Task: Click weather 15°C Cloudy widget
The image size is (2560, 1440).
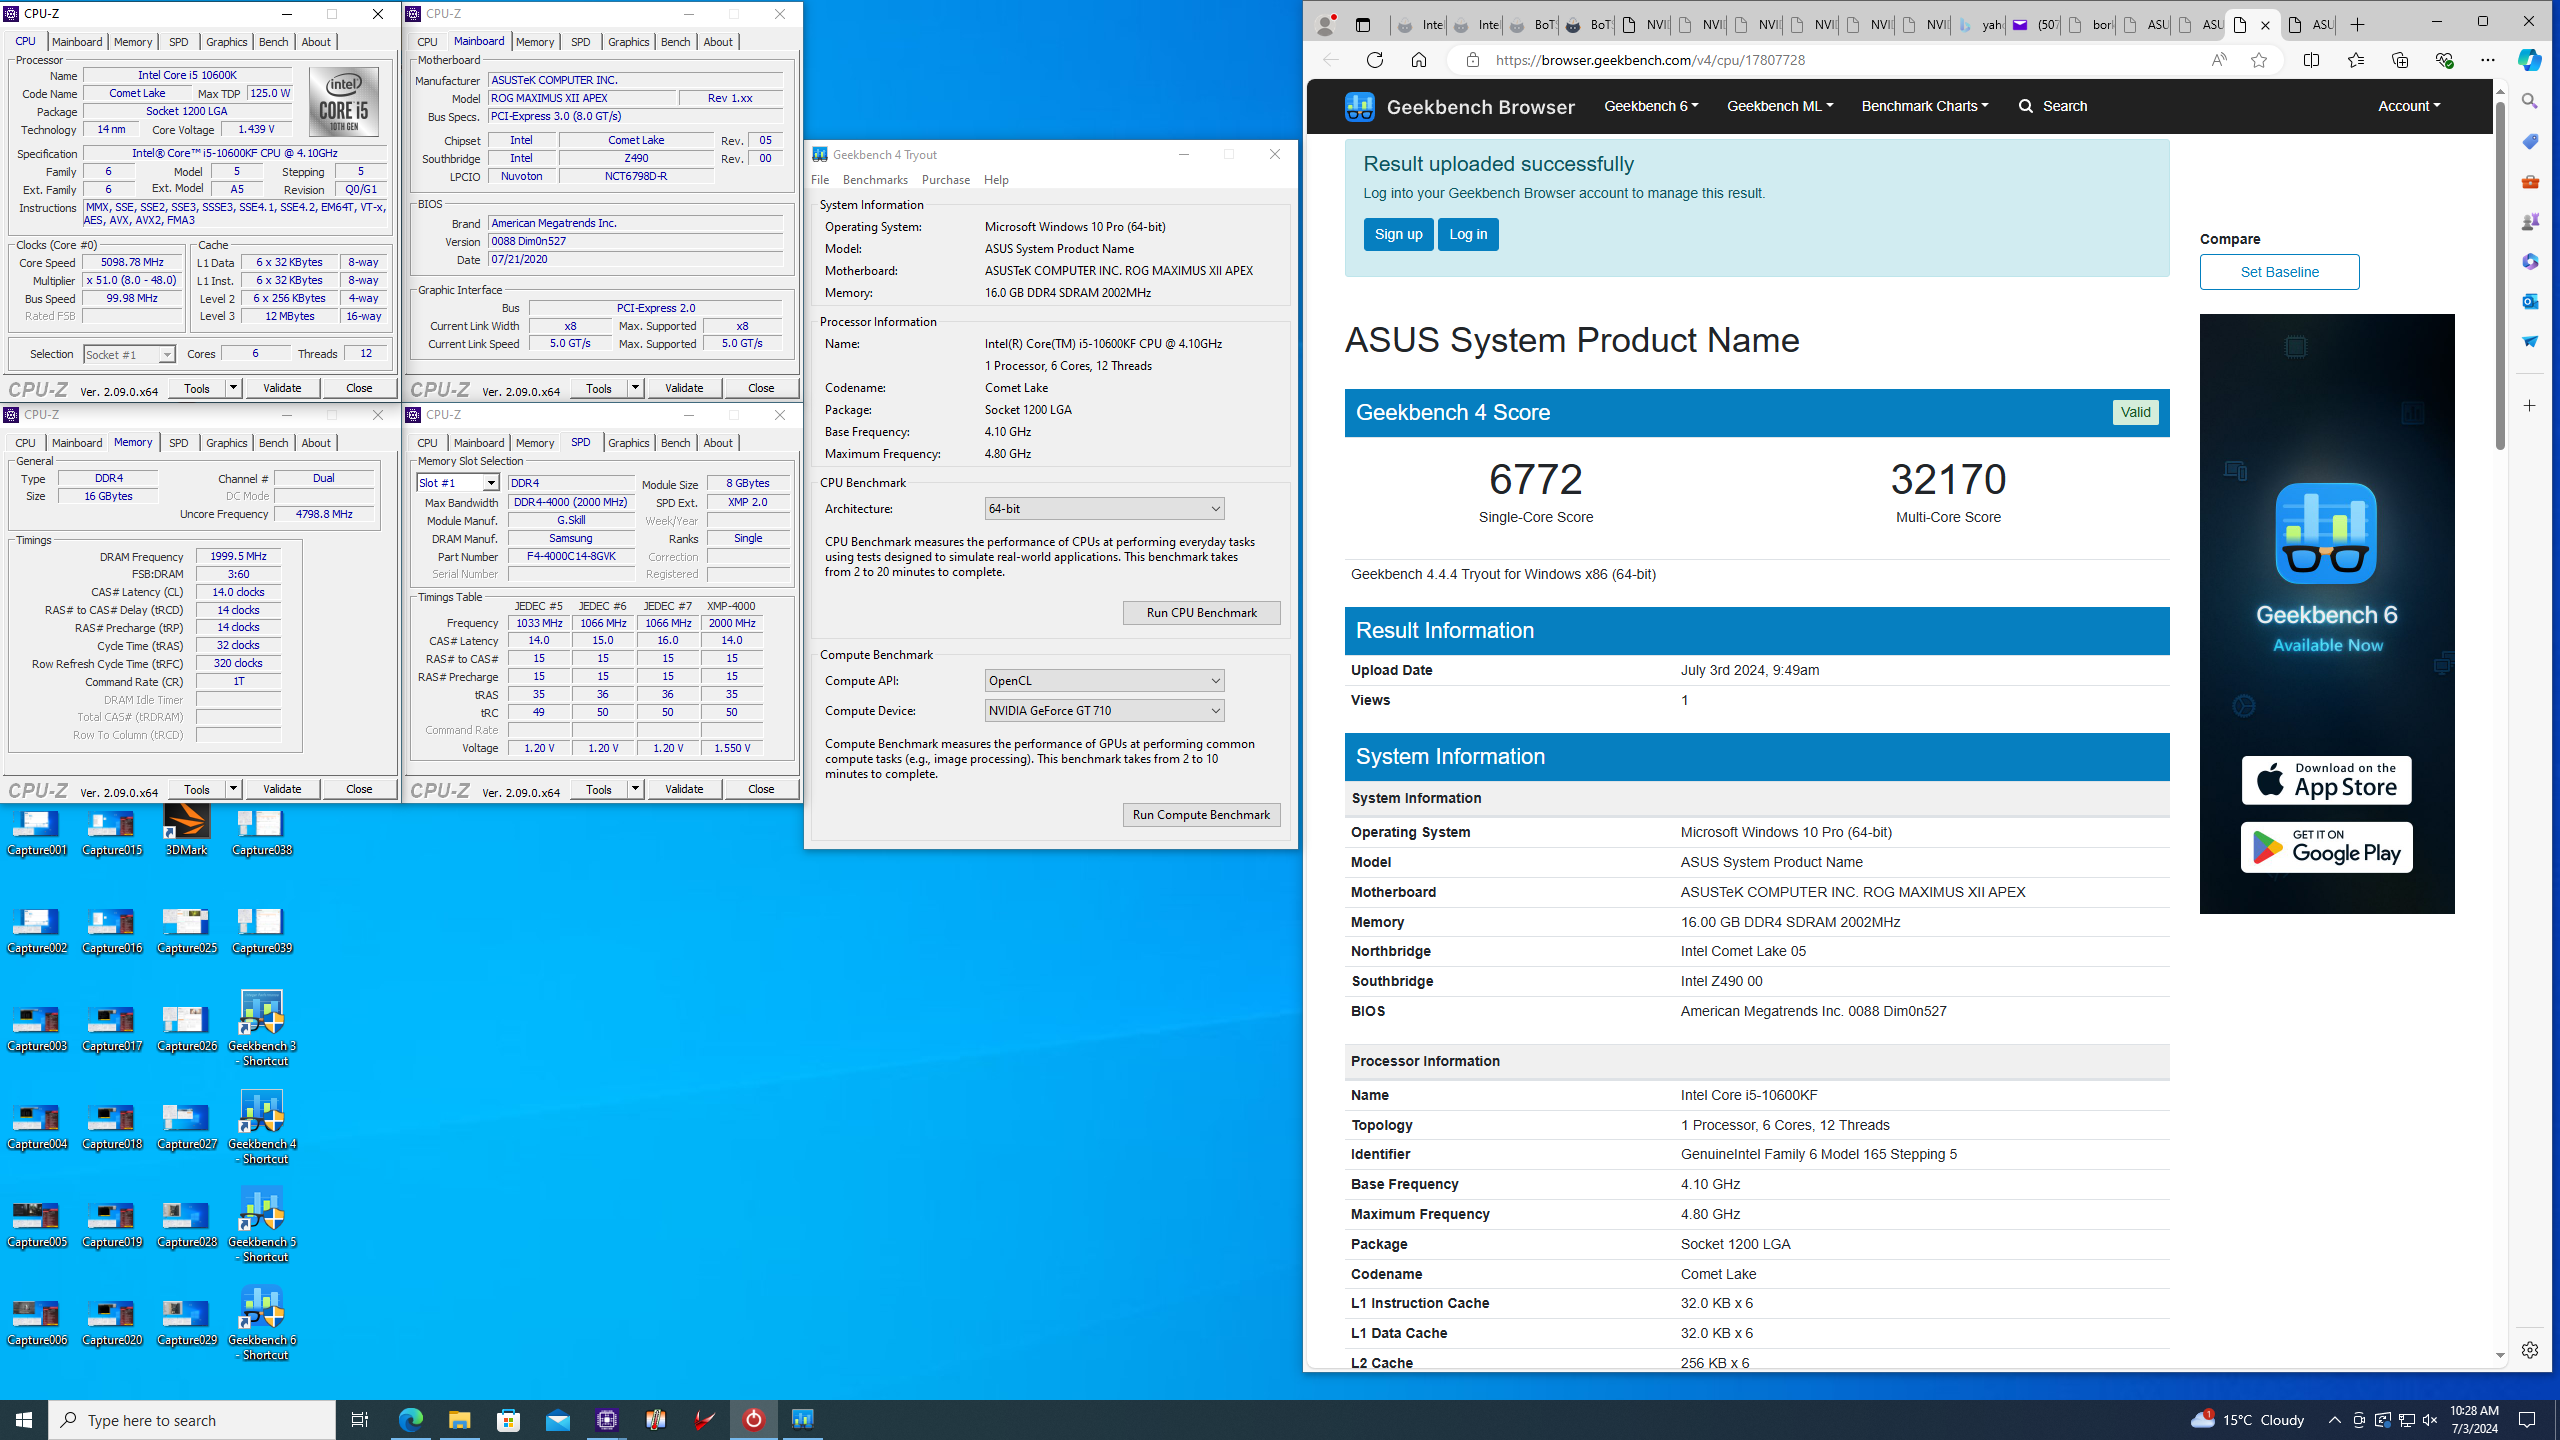Action: coord(2248,1420)
